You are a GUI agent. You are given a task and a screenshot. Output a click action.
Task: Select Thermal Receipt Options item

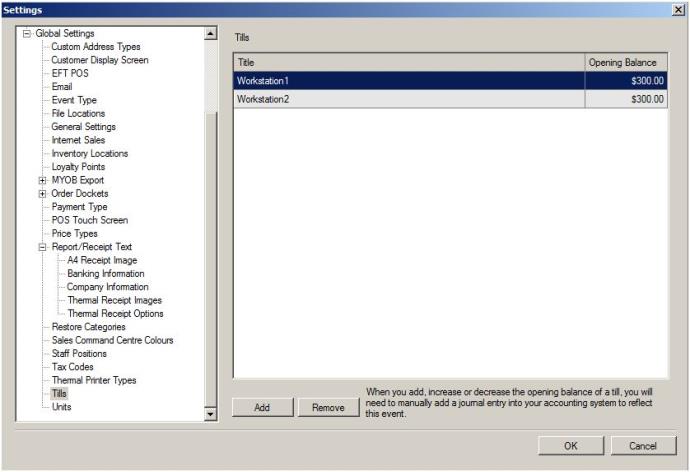pyautogui.click(x=115, y=313)
